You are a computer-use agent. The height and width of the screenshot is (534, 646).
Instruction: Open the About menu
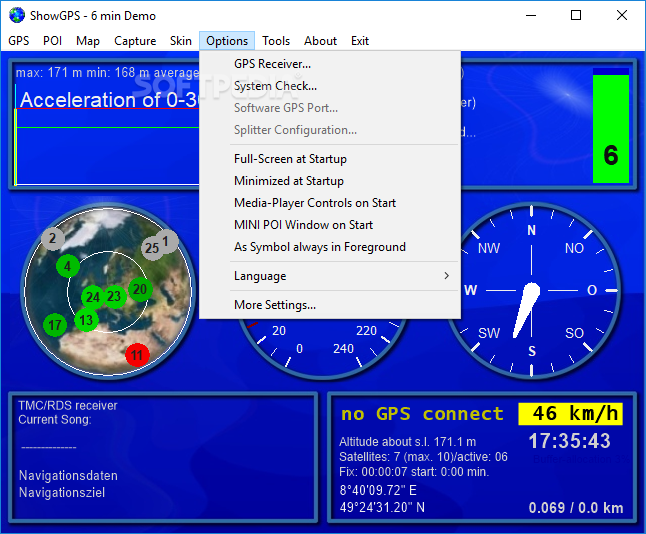point(321,41)
